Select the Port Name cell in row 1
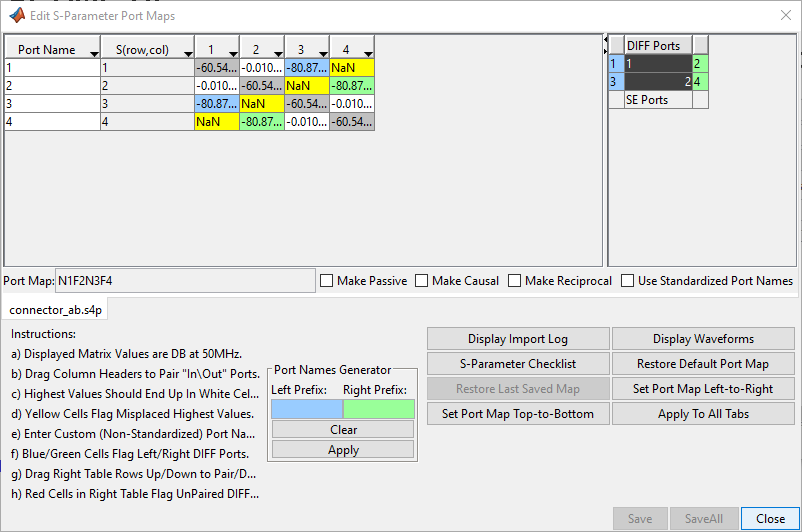The height and width of the screenshot is (532, 802). [52, 68]
